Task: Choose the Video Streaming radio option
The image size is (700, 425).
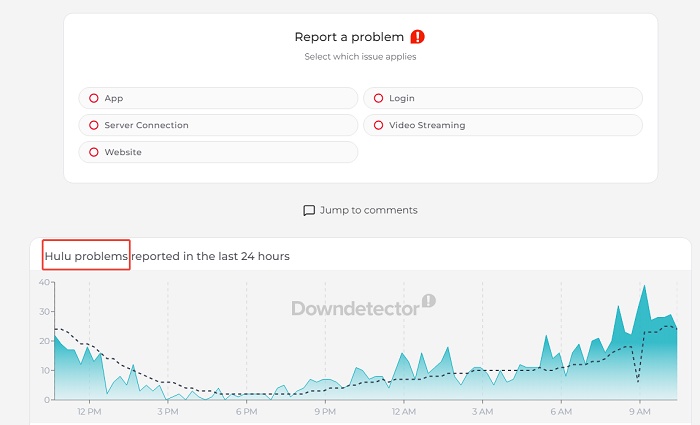Action: point(379,125)
